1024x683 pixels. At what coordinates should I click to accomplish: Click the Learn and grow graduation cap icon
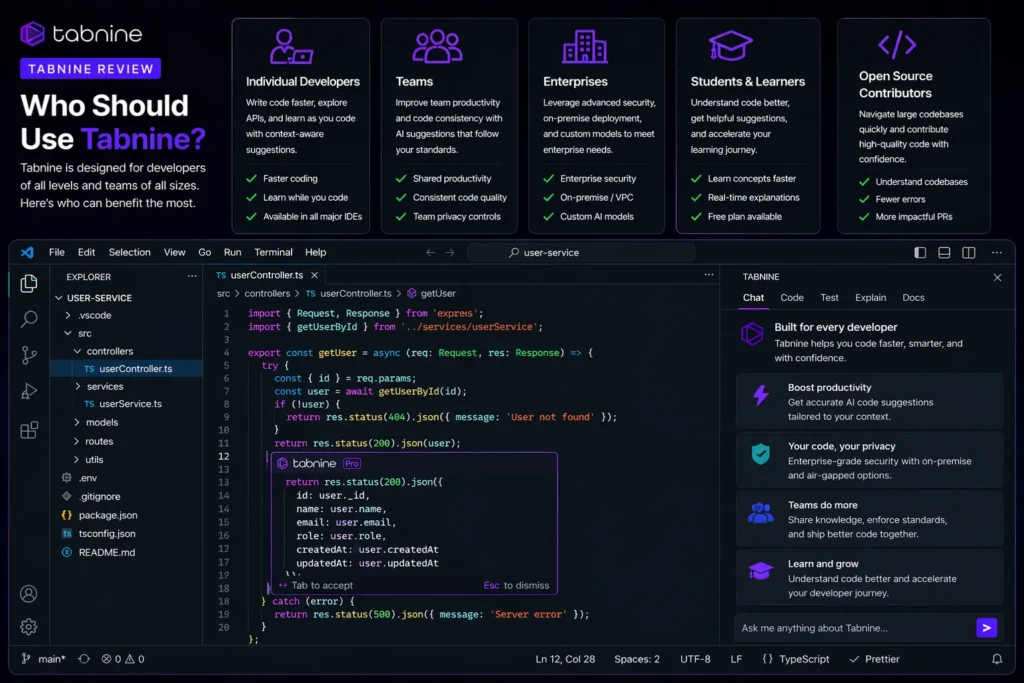pyautogui.click(x=761, y=571)
